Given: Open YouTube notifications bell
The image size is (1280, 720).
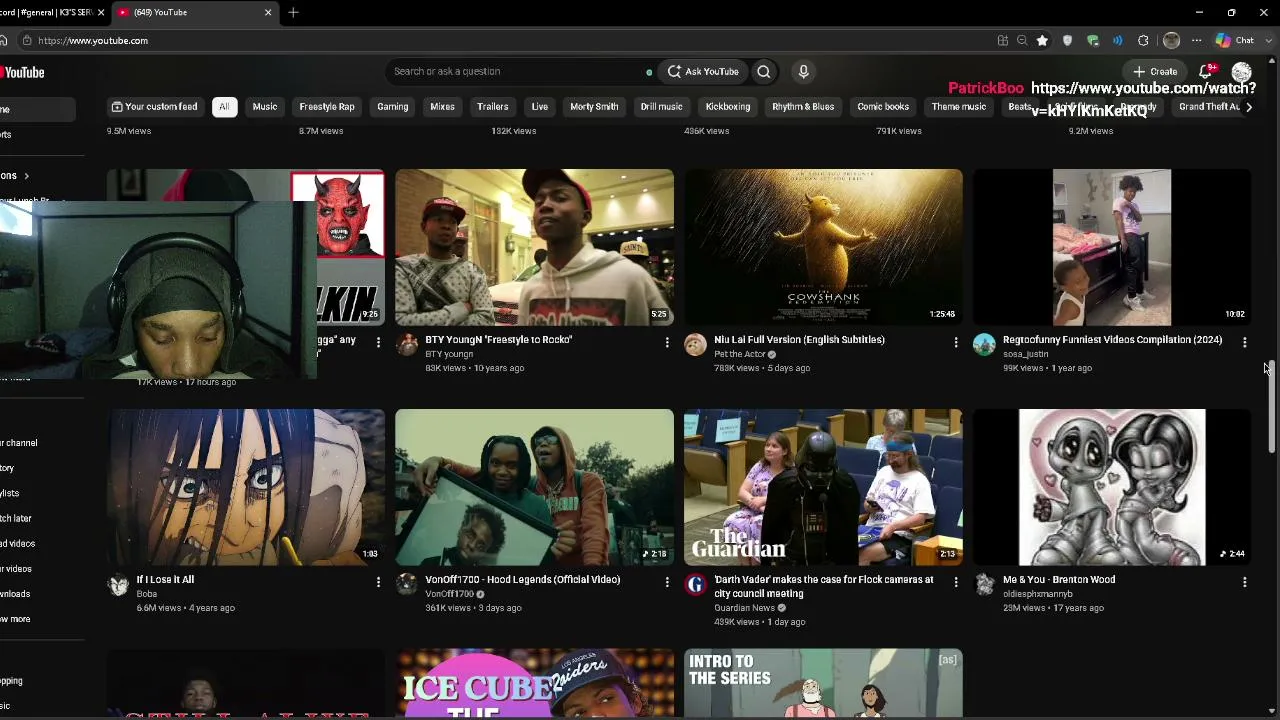Looking at the screenshot, I should point(1206,71).
